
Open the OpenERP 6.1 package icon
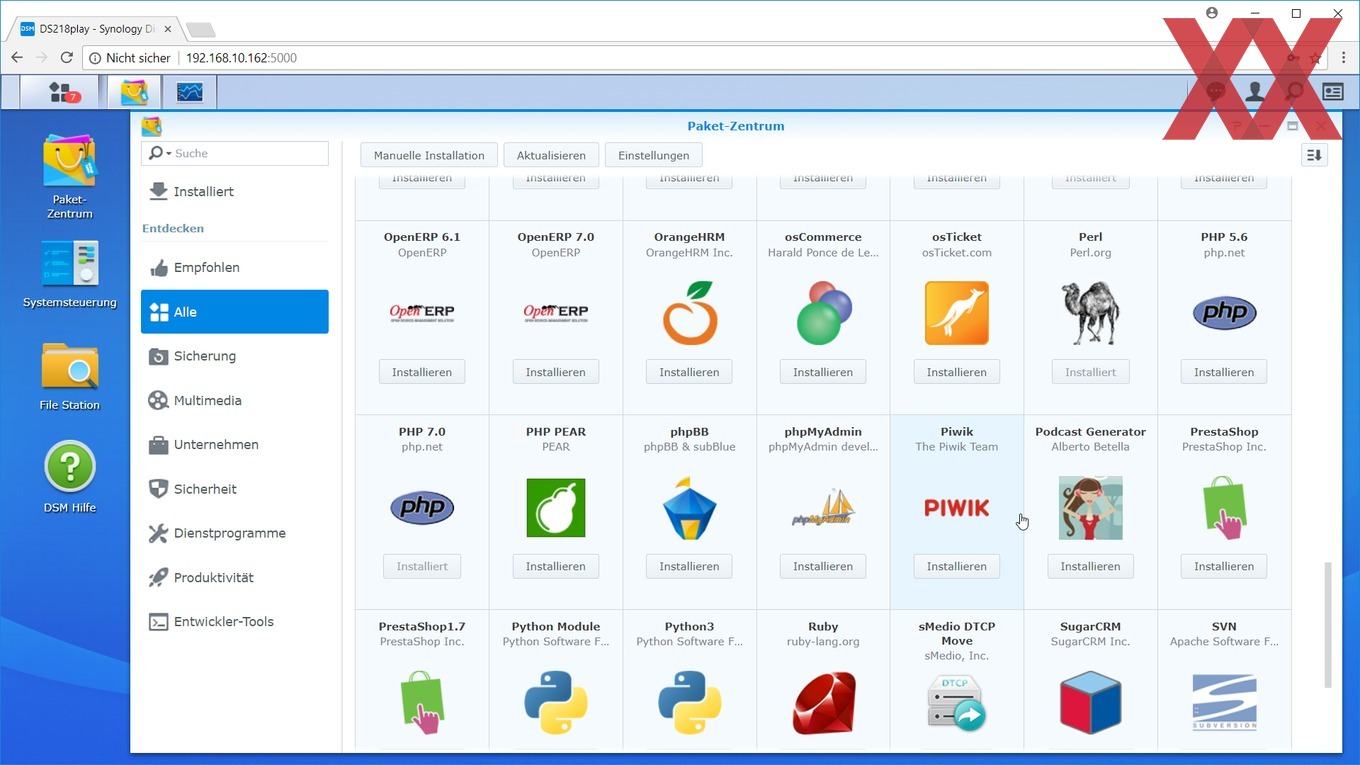pyautogui.click(x=422, y=313)
